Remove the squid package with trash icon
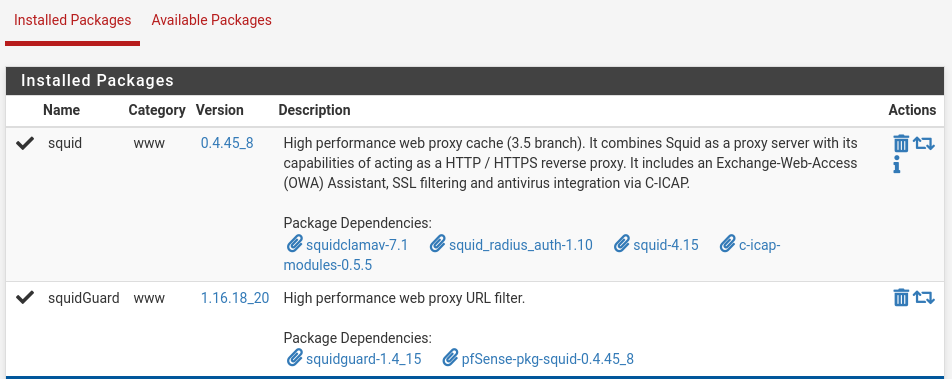This screenshot has width=952, height=379. pos(901,144)
